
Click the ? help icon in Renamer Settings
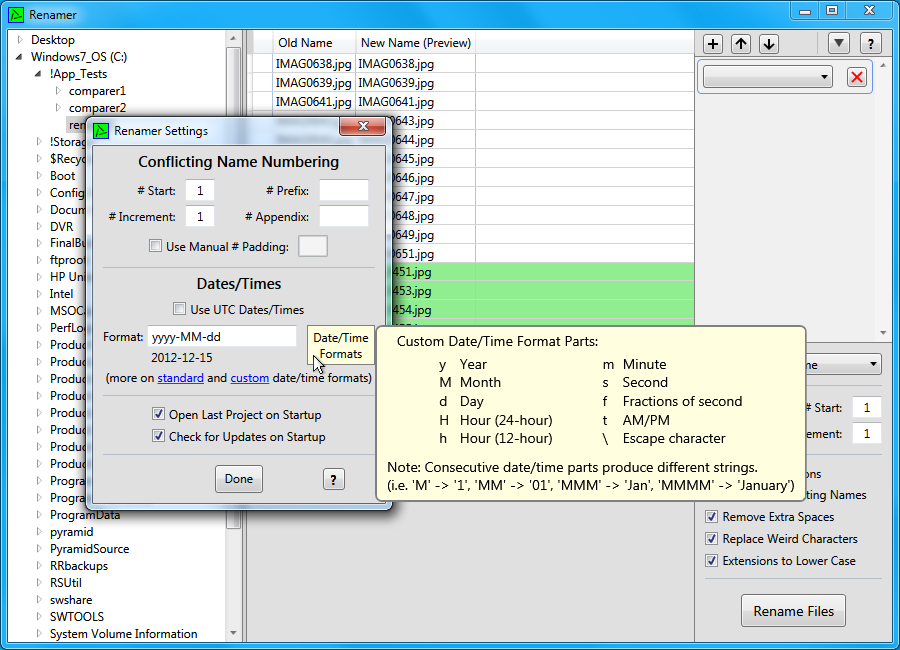click(333, 479)
